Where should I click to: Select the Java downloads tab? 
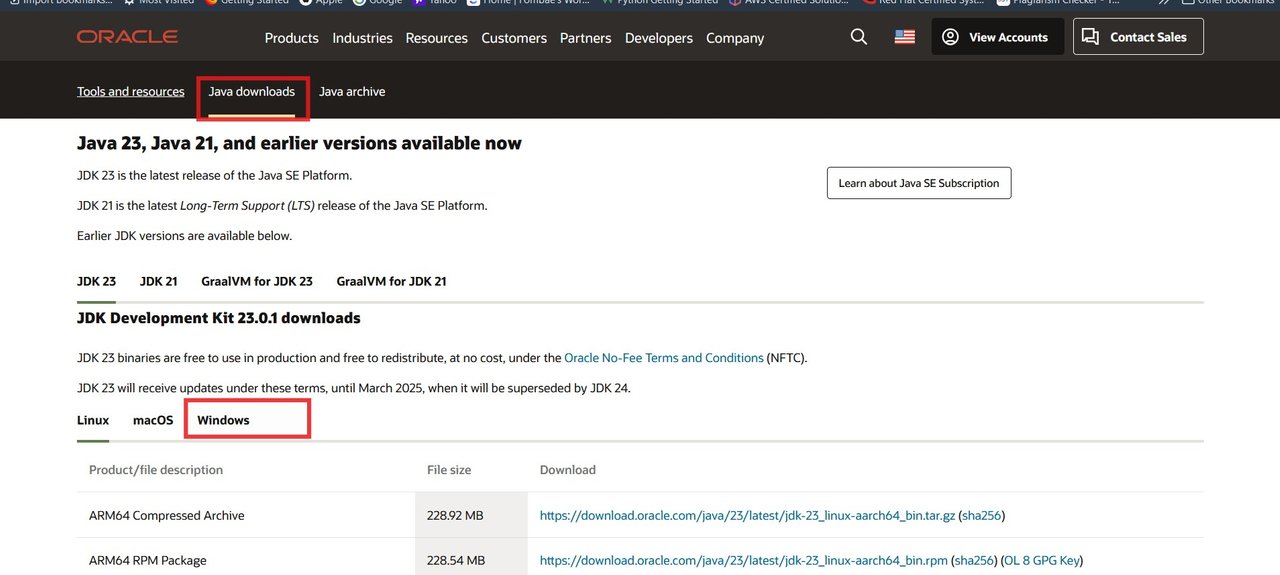coord(252,91)
